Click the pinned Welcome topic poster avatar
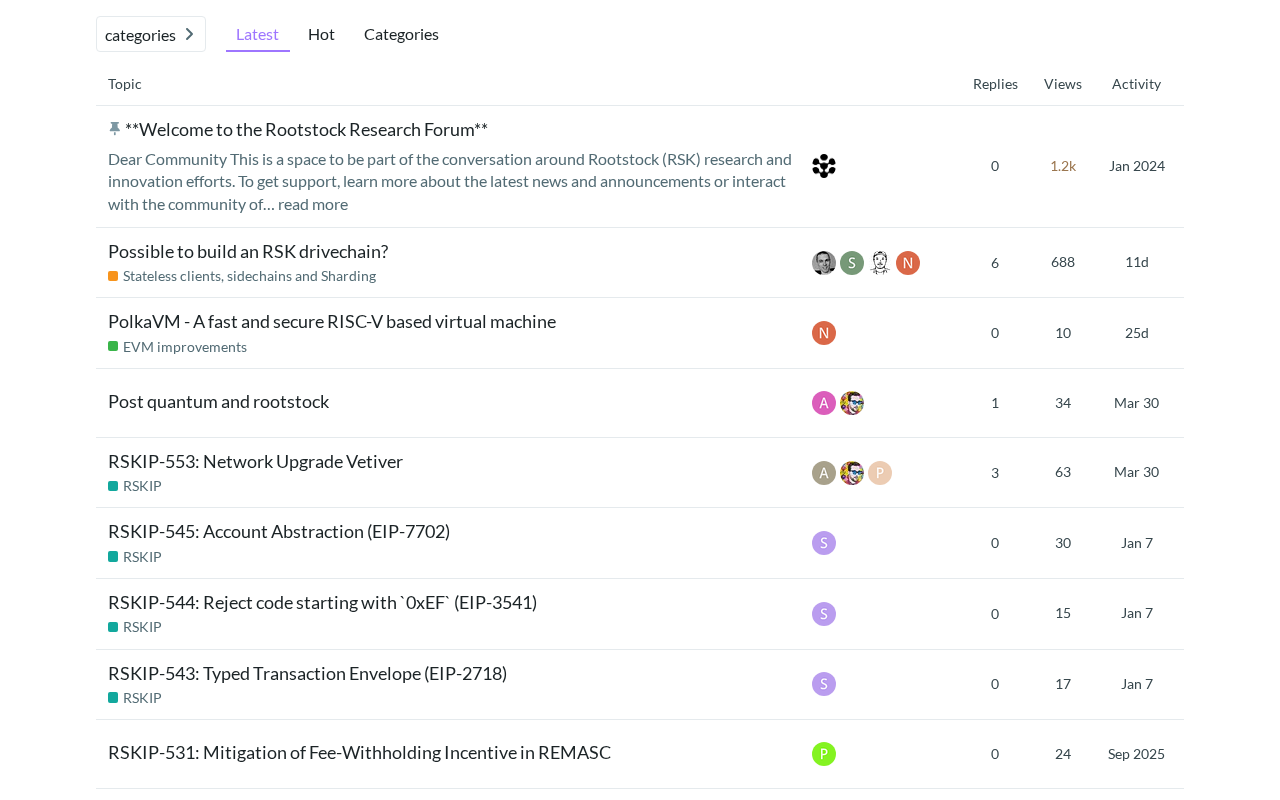1280x800 pixels. (x=824, y=166)
